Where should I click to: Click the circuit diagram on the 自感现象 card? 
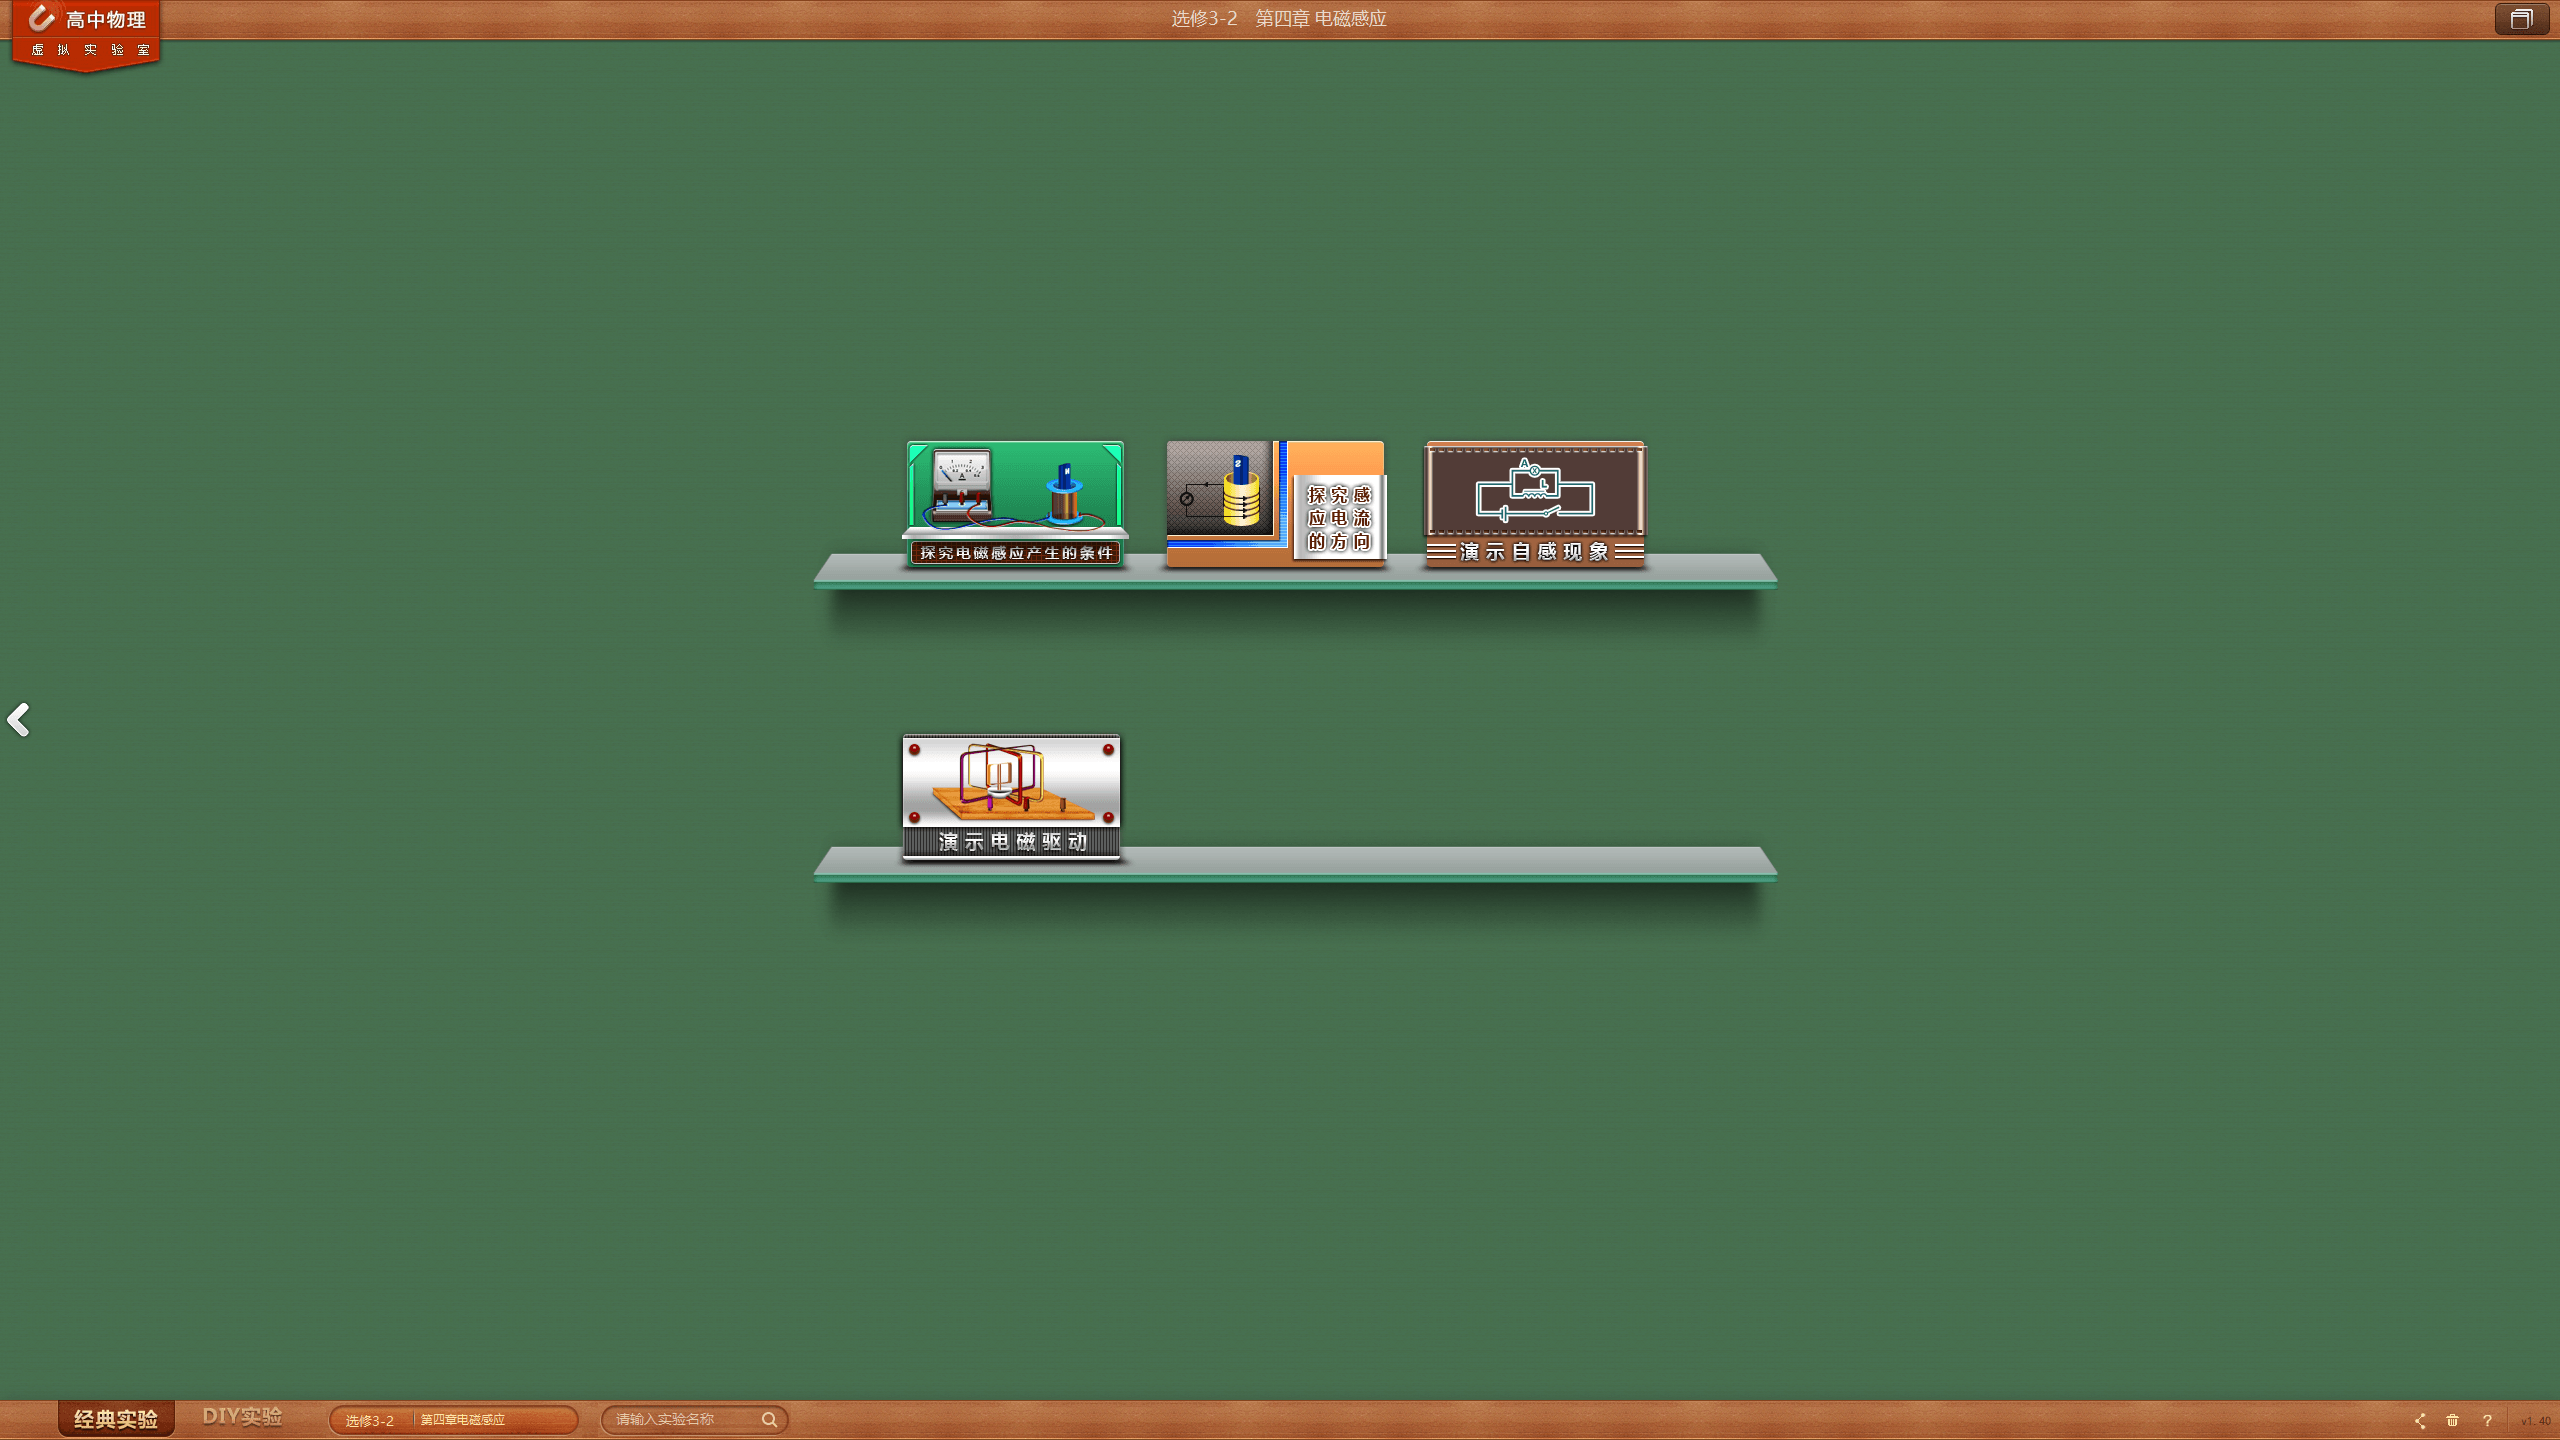click(x=1535, y=491)
